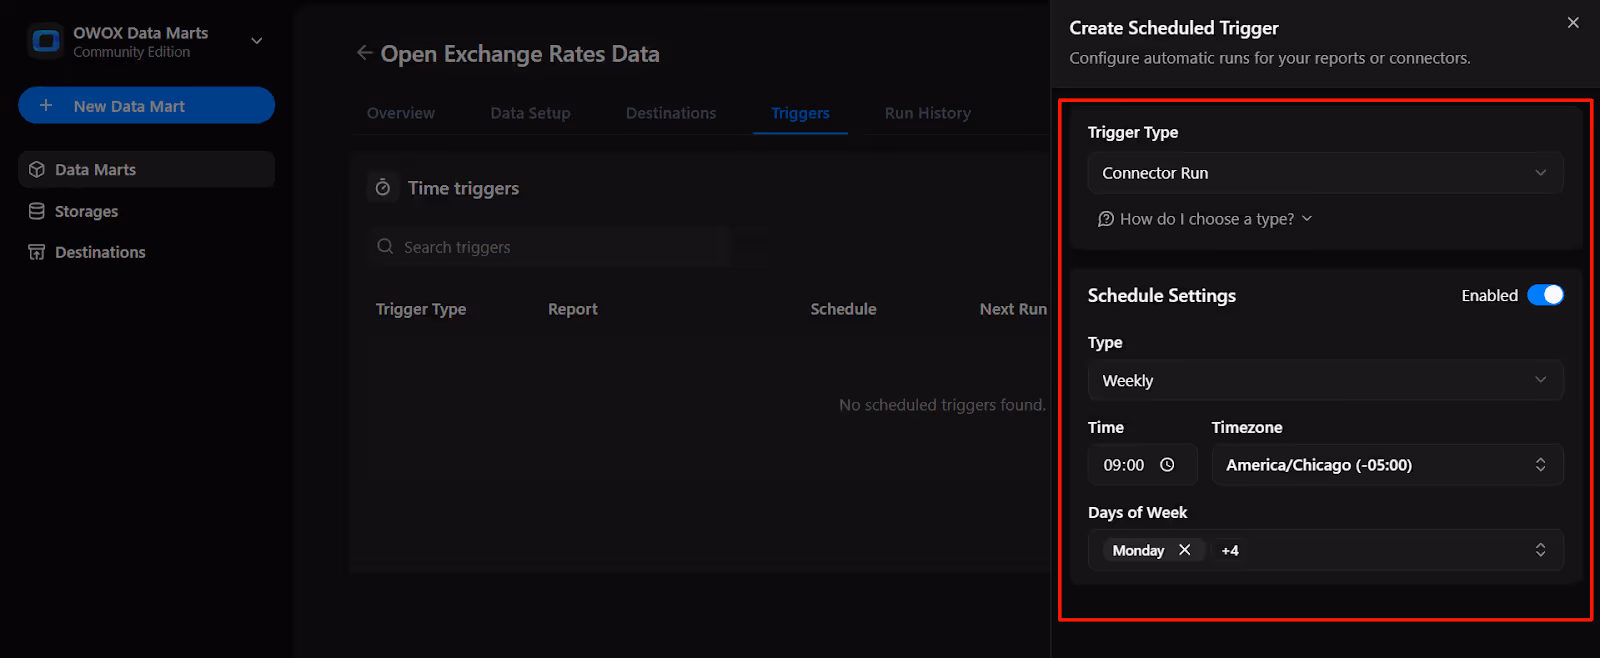Open the Timezone America/Chicago selector
The height and width of the screenshot is (658, 1600).
[1387, 465]
